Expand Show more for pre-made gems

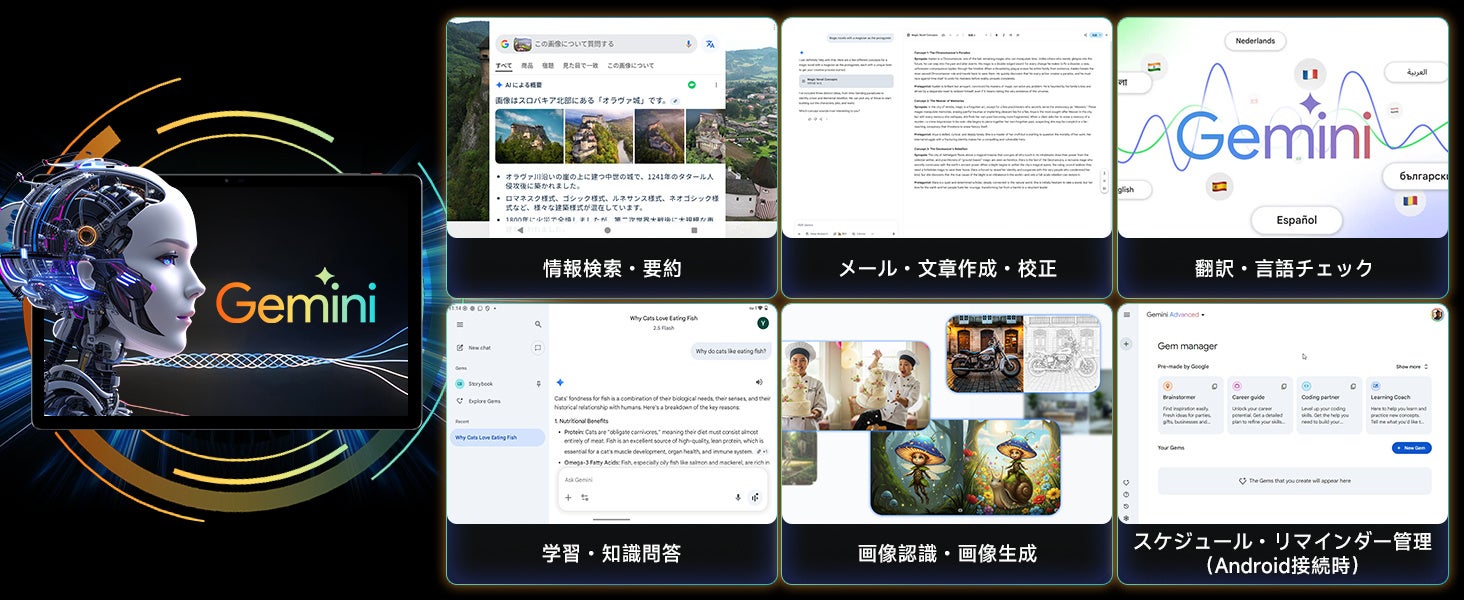pos(1412,367)
